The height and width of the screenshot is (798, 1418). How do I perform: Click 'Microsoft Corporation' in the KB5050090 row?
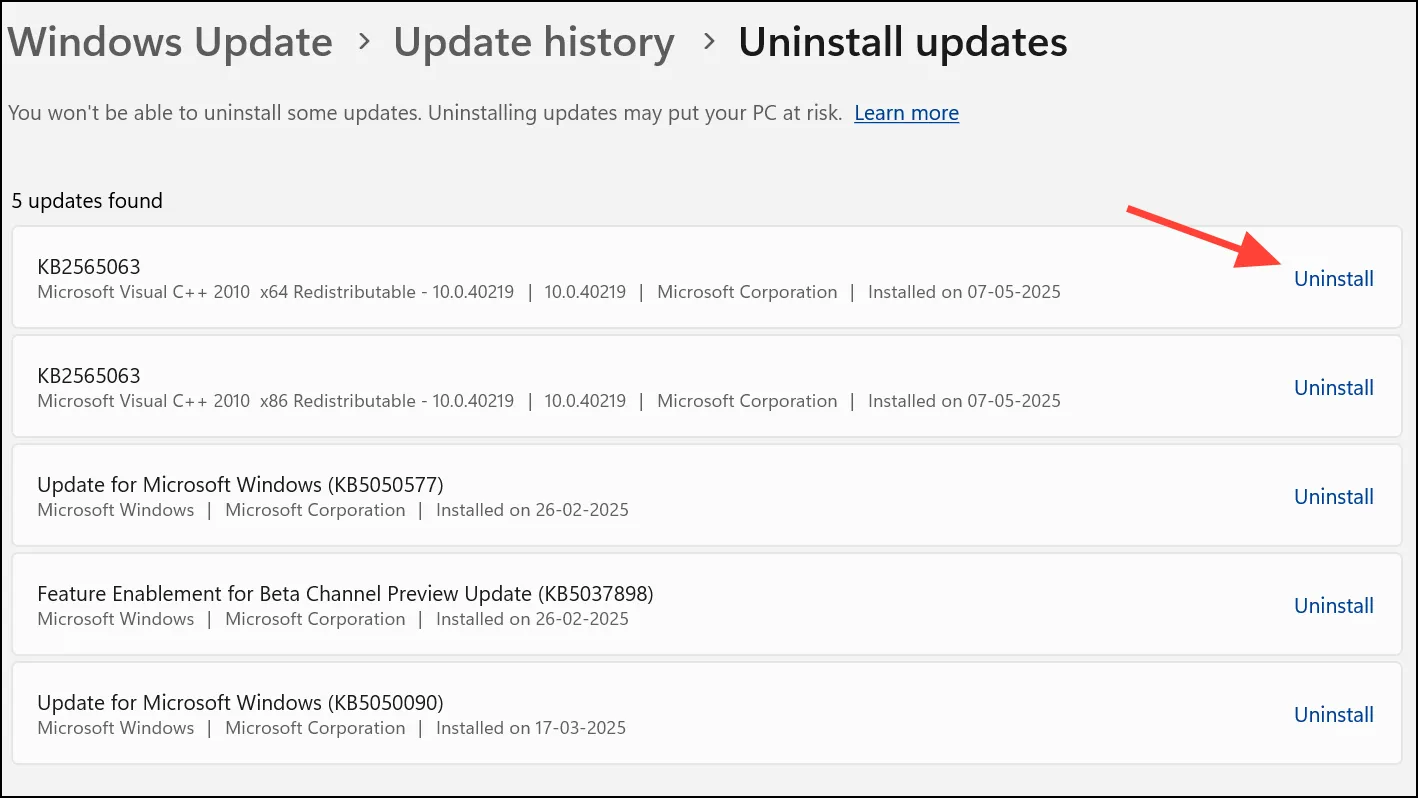[315, 728]
